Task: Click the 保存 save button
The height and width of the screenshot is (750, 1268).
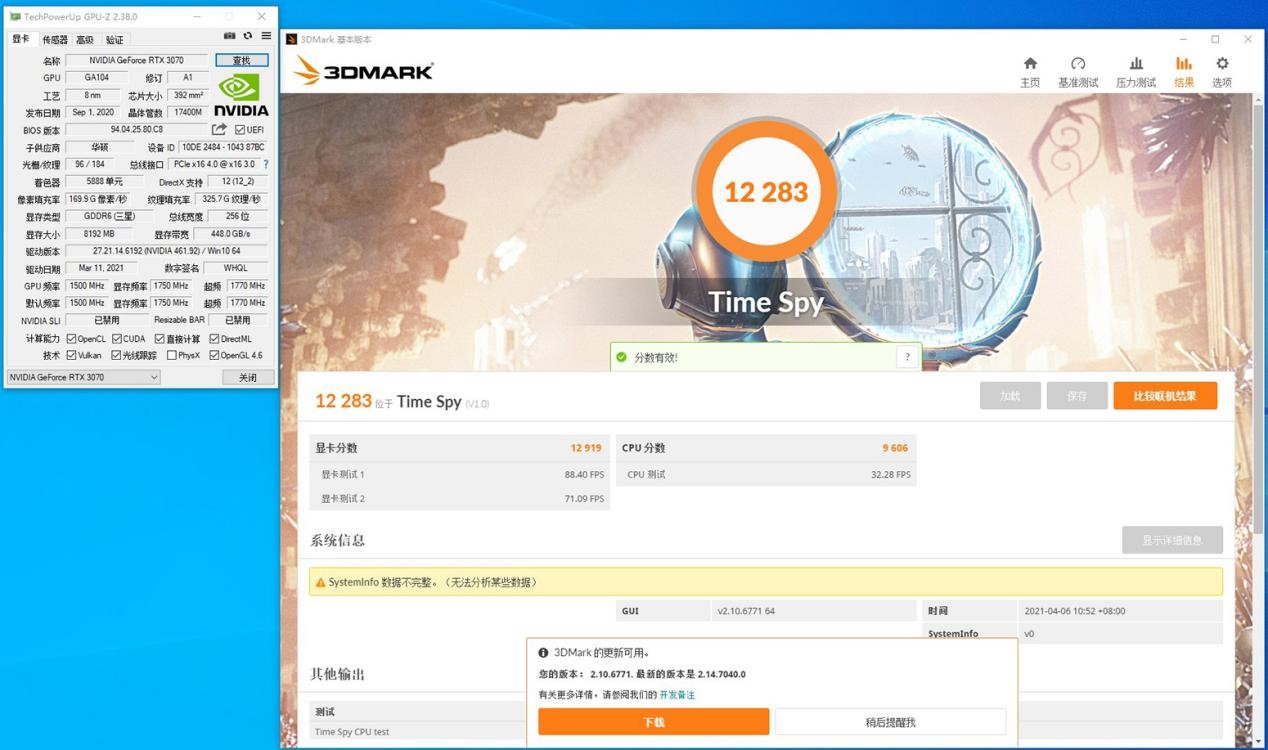Action: [1077, 396]
